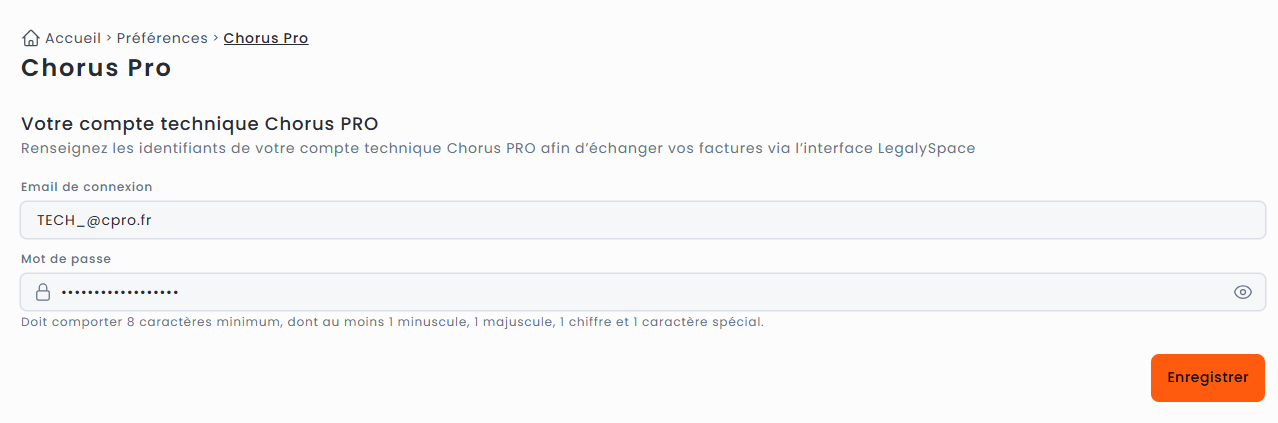Image resolution: width=1278 pixels, height=423 pixels.
Task: Select the underlined Chorus Pro breadcrumb
Action: pos(266,38)
